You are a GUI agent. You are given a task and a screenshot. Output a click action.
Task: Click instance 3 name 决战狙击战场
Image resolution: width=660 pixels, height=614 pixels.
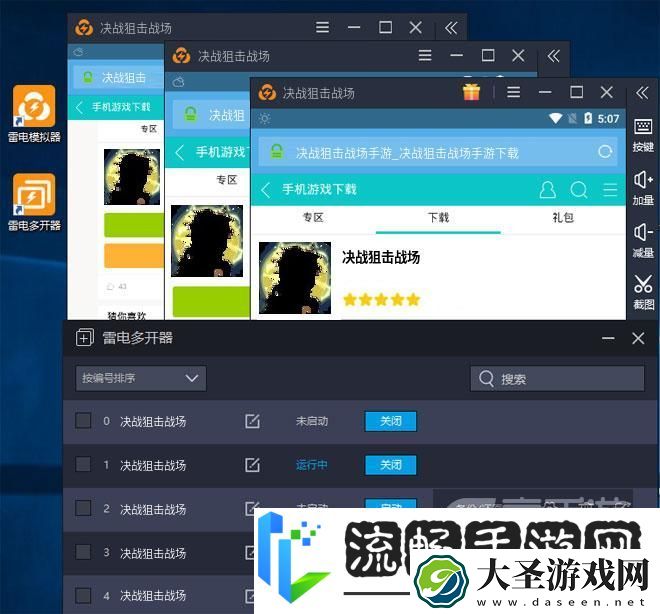153,553
